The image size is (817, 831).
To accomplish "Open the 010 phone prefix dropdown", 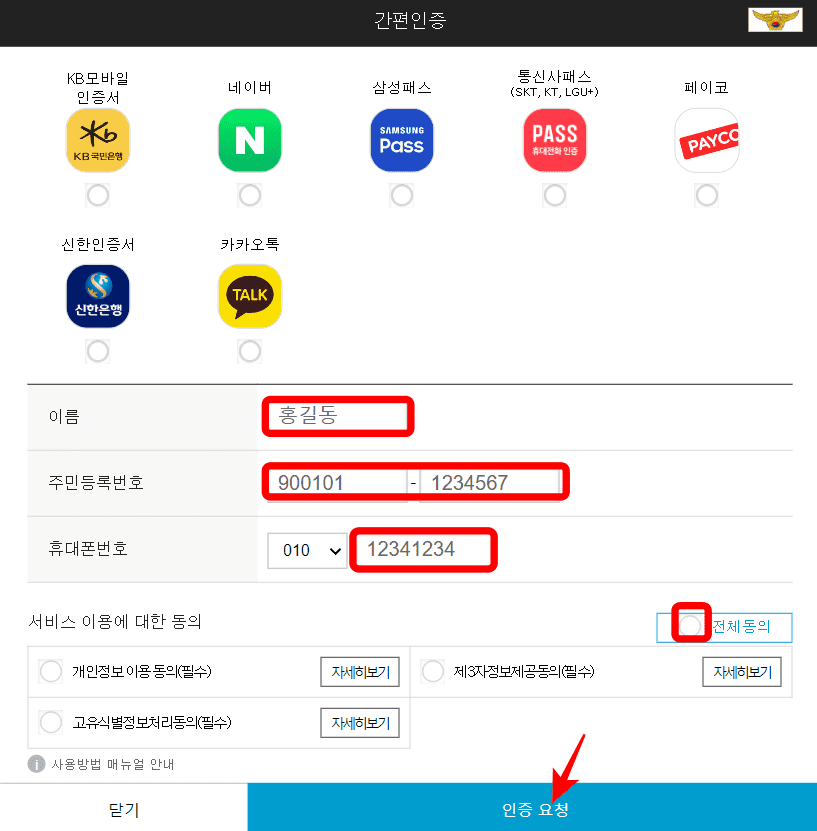I will pos(307,551).
